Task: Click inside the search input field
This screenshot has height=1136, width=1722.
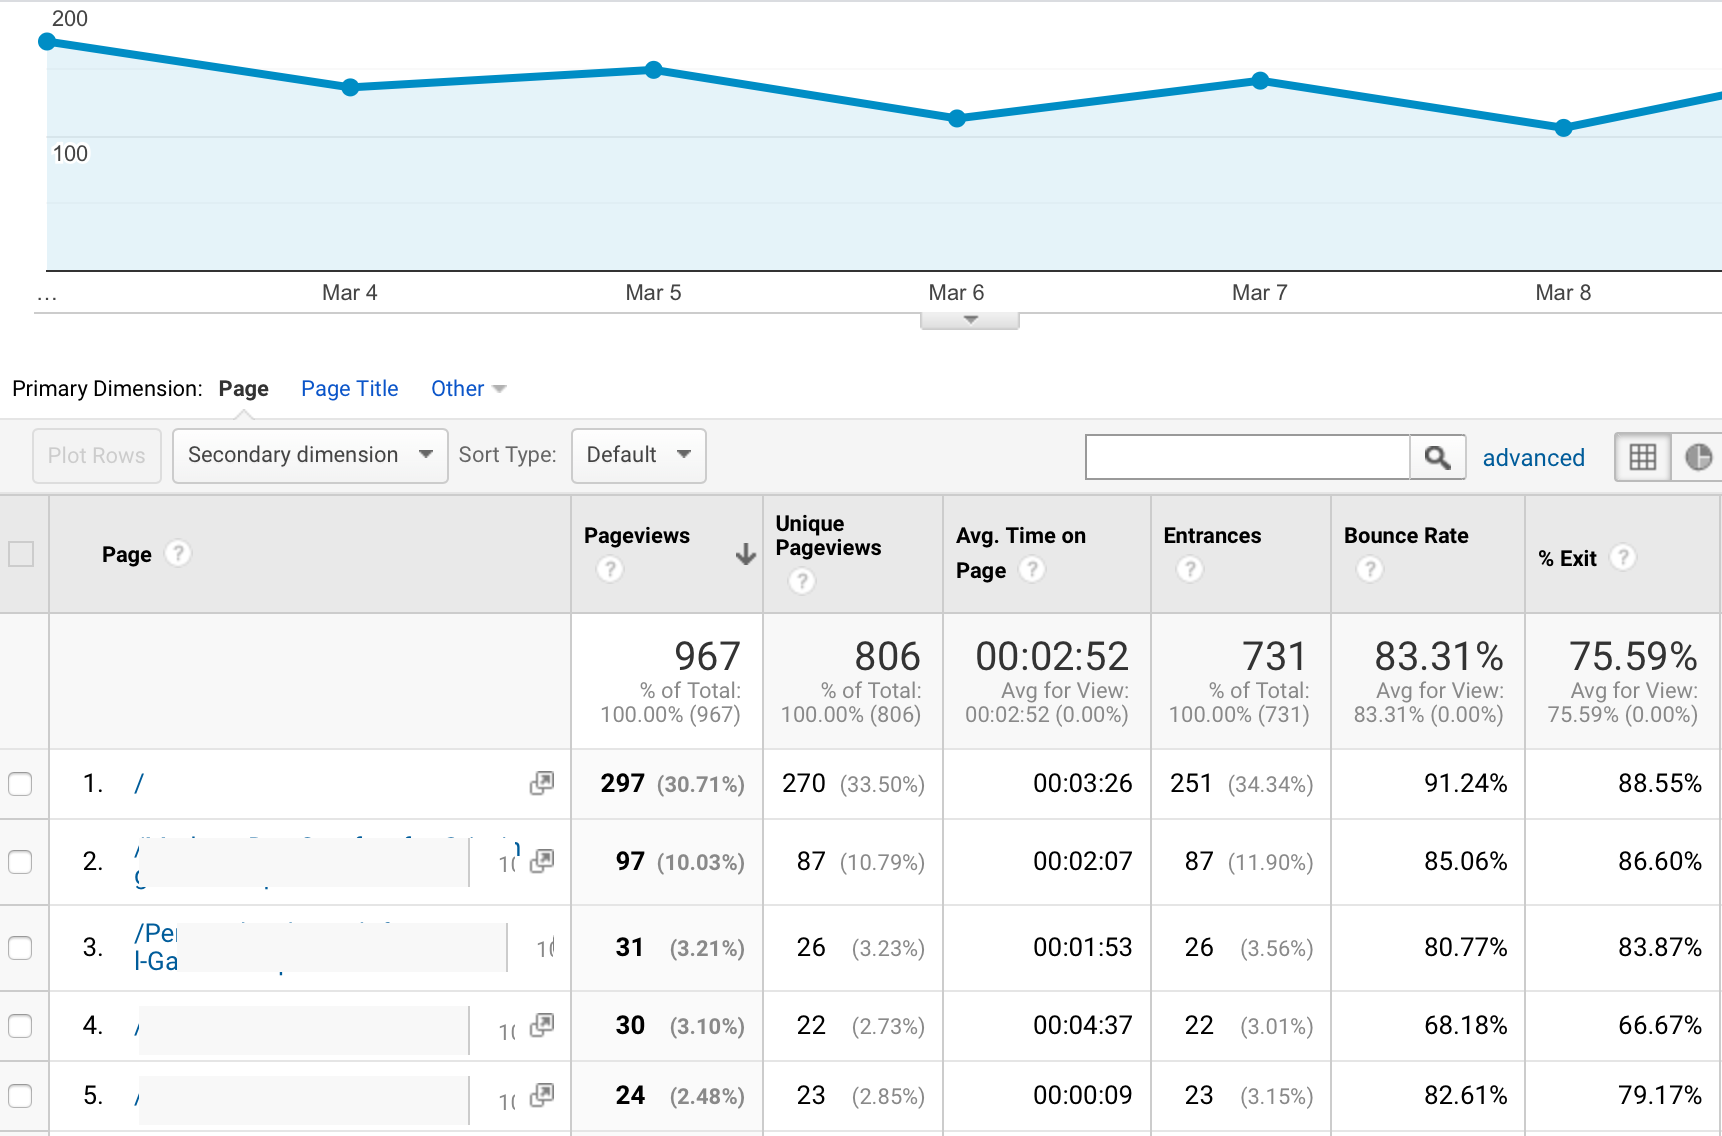Action: 1245,457
